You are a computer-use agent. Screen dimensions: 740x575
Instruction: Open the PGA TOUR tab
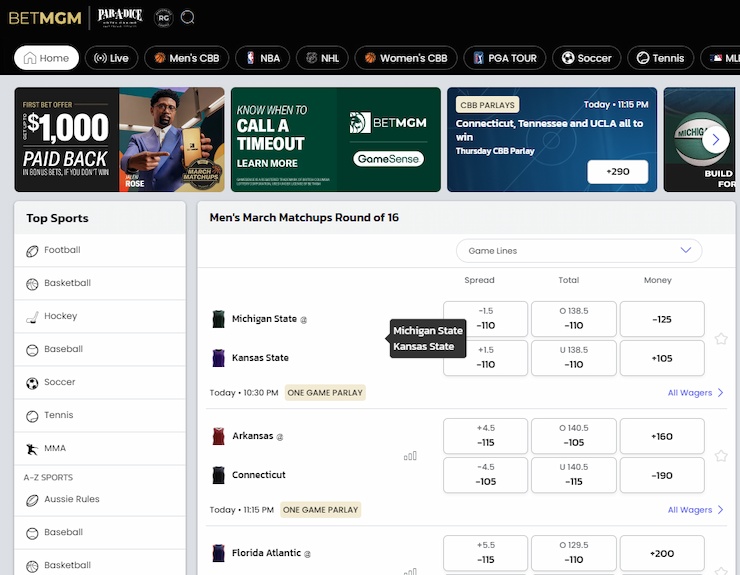point(505,58)
